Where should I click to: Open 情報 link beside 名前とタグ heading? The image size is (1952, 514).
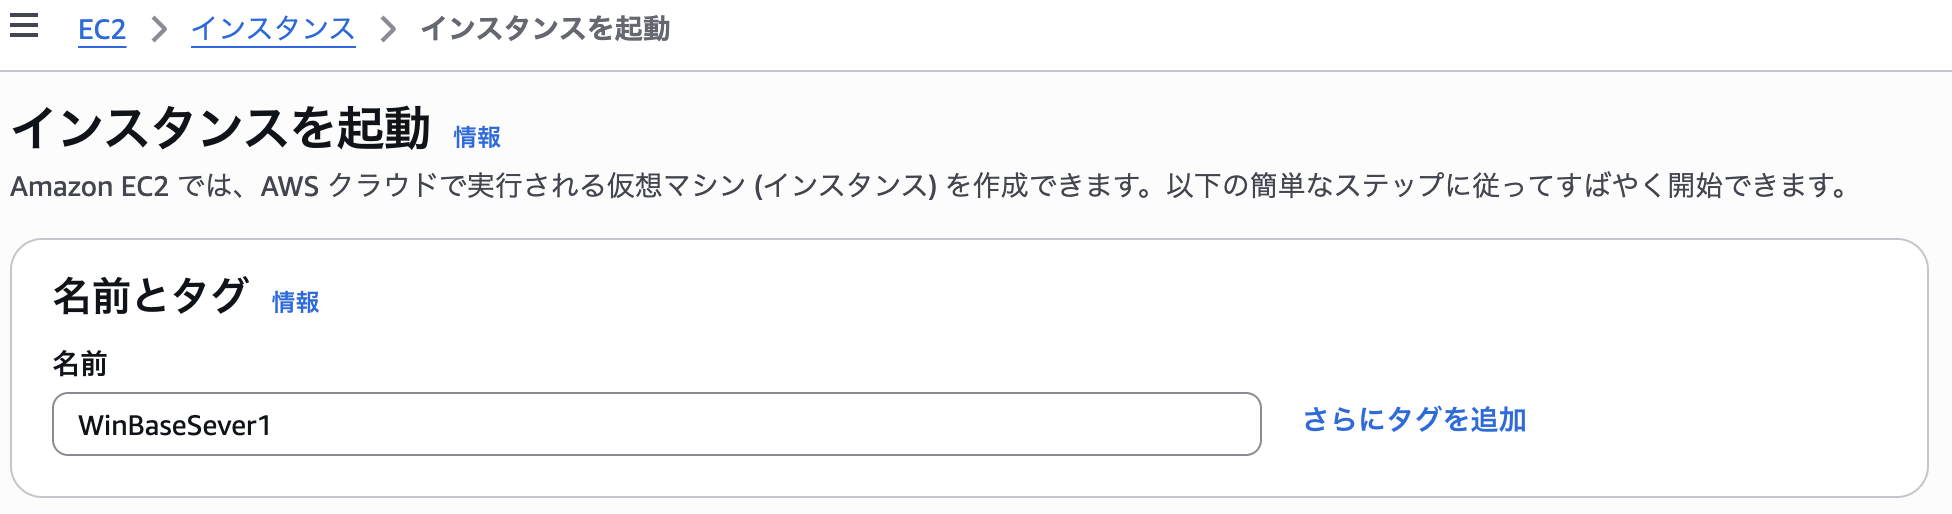295,302
